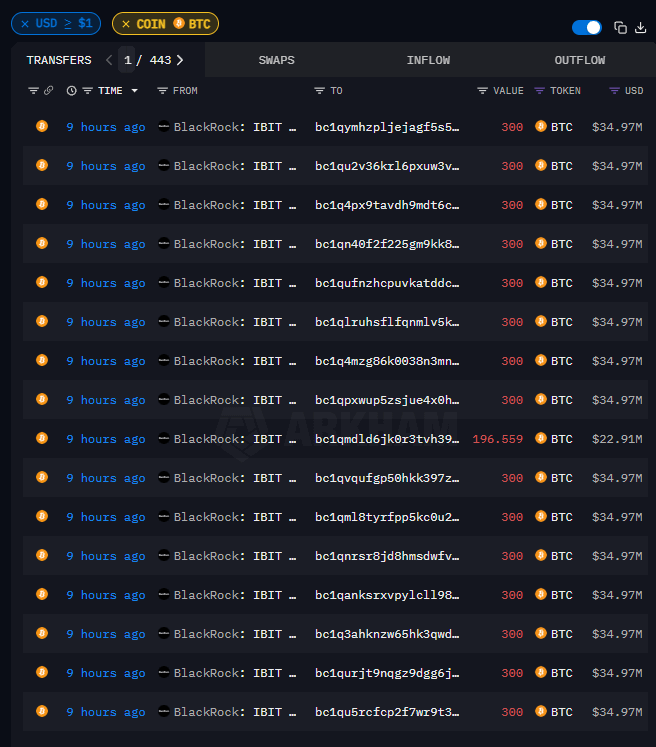Open address bc1q4mzg86k0038n3mn…
The height and width of the screenshot is (747, 656).
387,362
